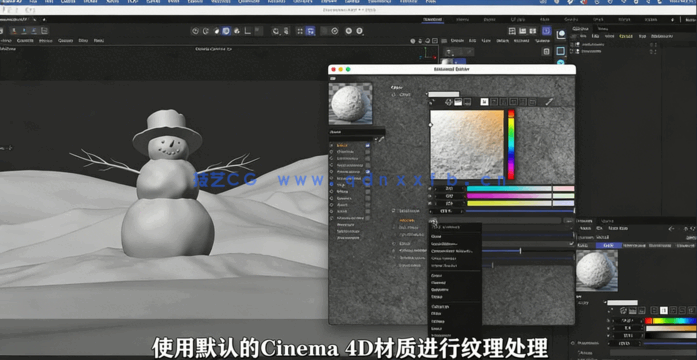
Task: Click the blue highlighted round icon in top toolbar
Action: [226, 31]
